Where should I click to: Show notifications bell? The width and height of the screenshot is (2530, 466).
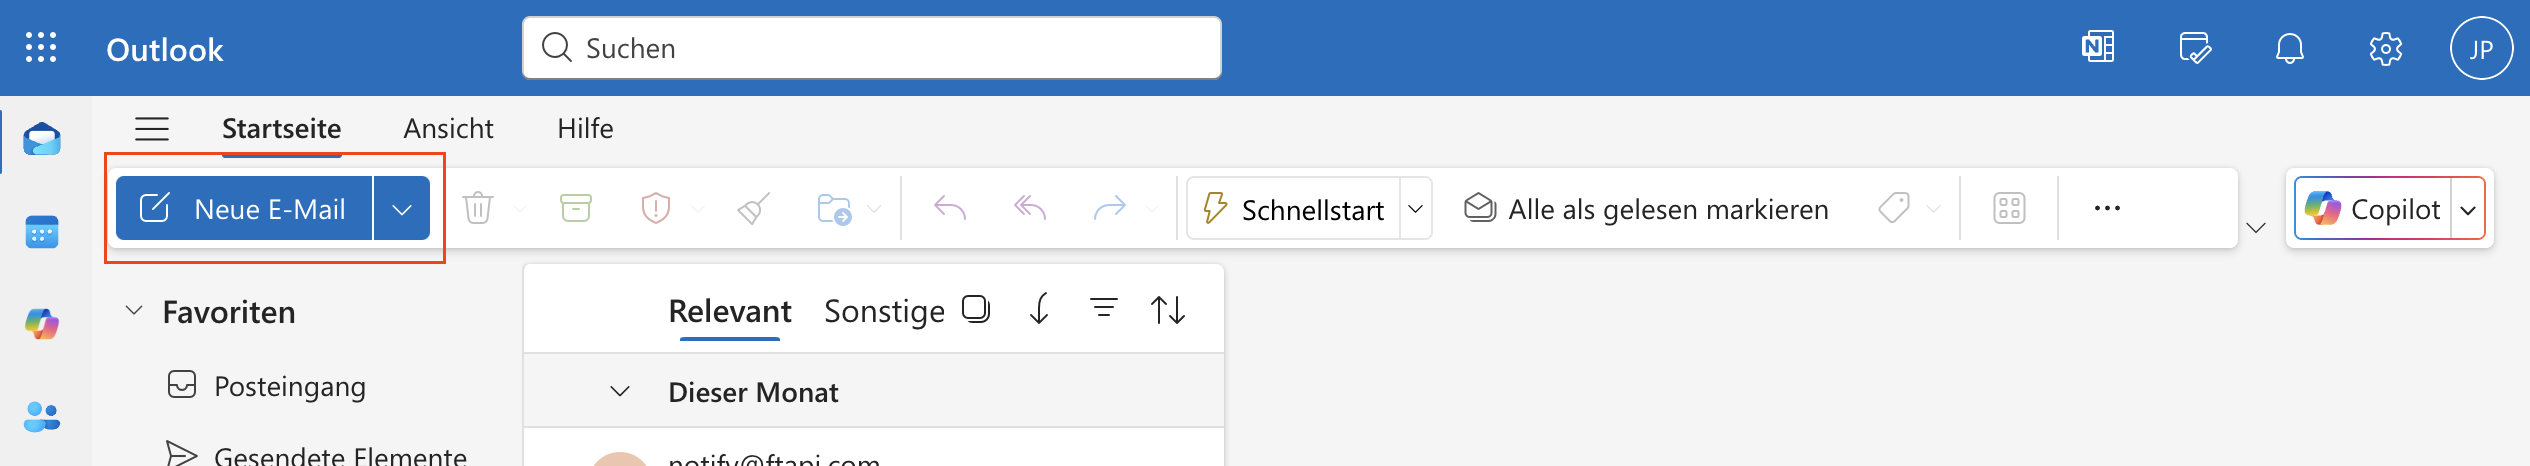(2290, 48)
